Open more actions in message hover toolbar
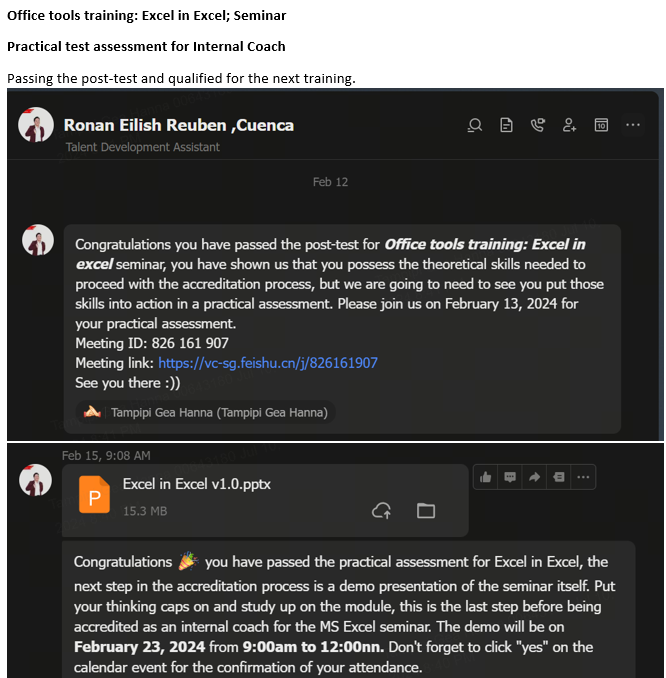This screenshot has width=666, height=678. click(x=583, y=477)
